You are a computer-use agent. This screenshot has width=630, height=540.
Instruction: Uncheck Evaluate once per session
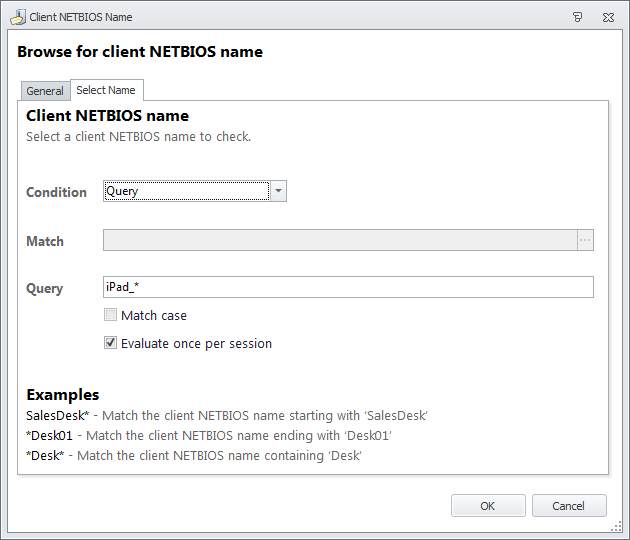[110, 343]
